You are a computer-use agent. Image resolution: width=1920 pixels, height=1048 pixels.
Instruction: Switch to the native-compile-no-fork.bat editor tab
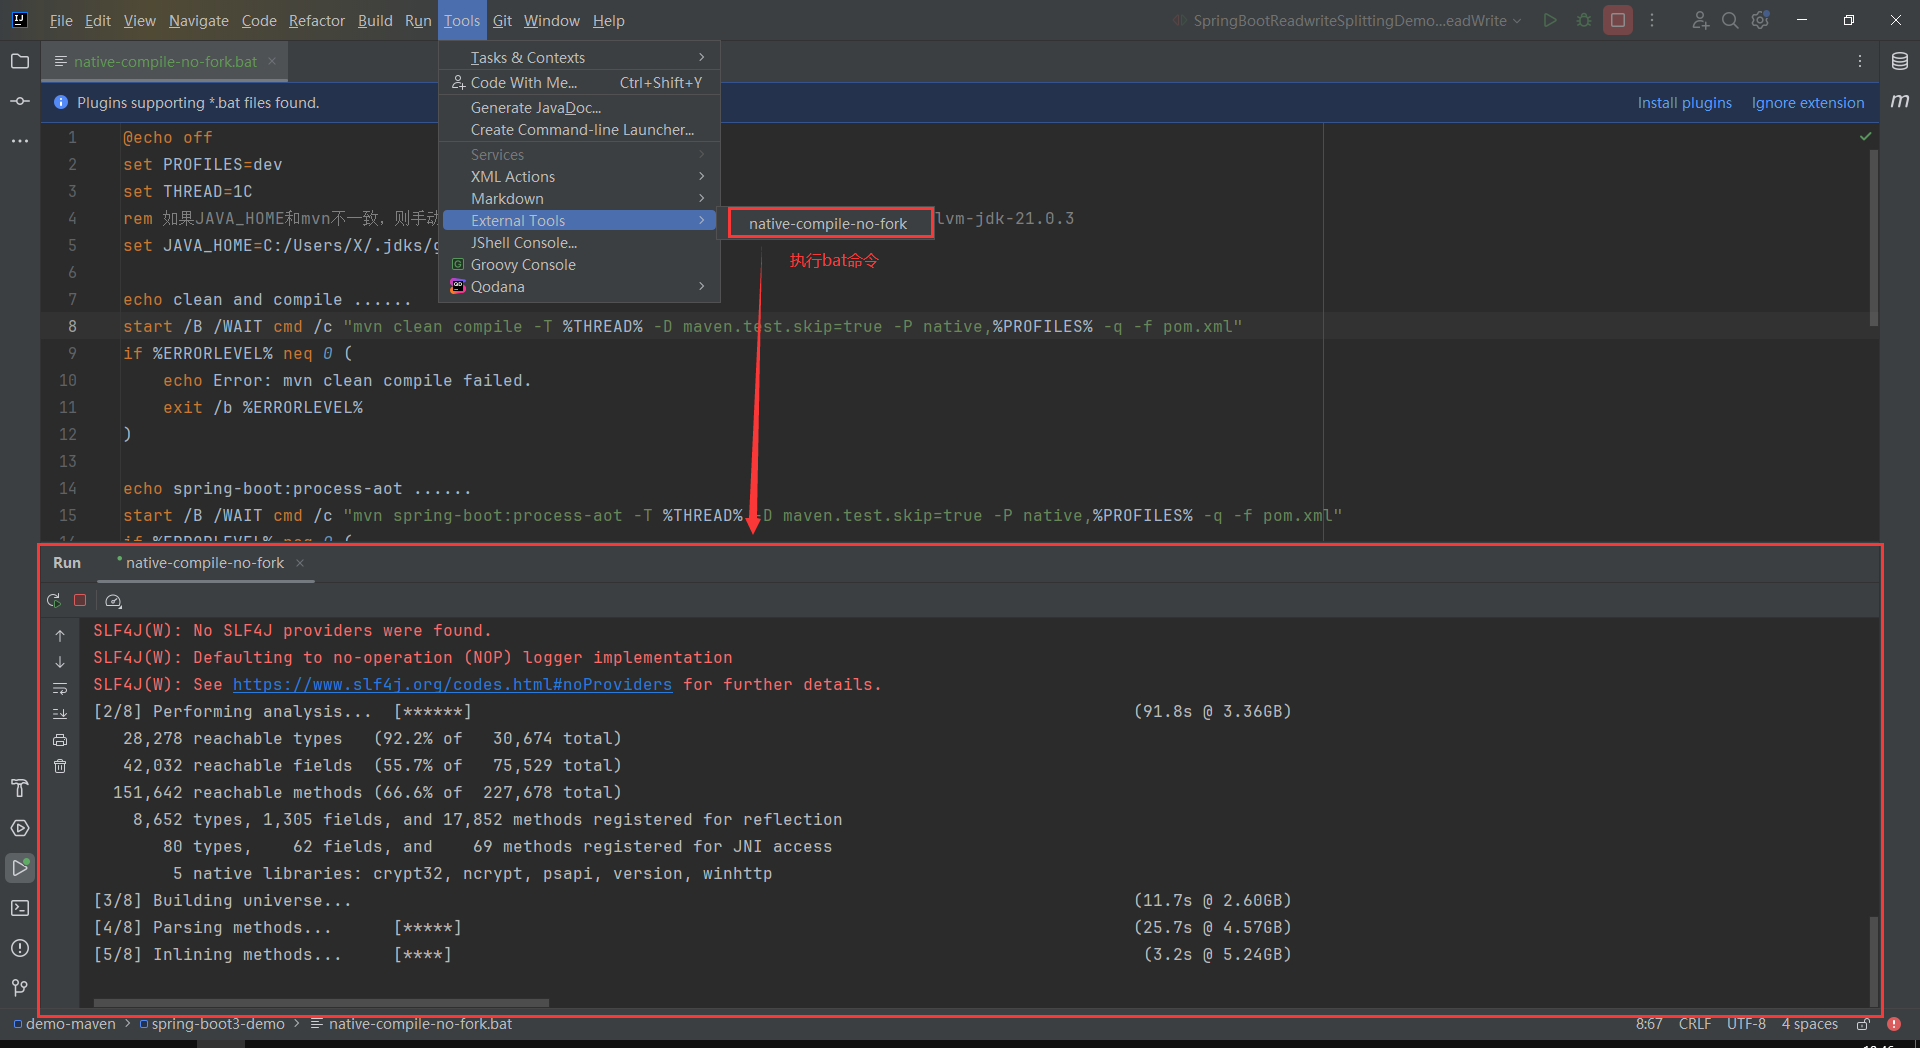[163, 61]
